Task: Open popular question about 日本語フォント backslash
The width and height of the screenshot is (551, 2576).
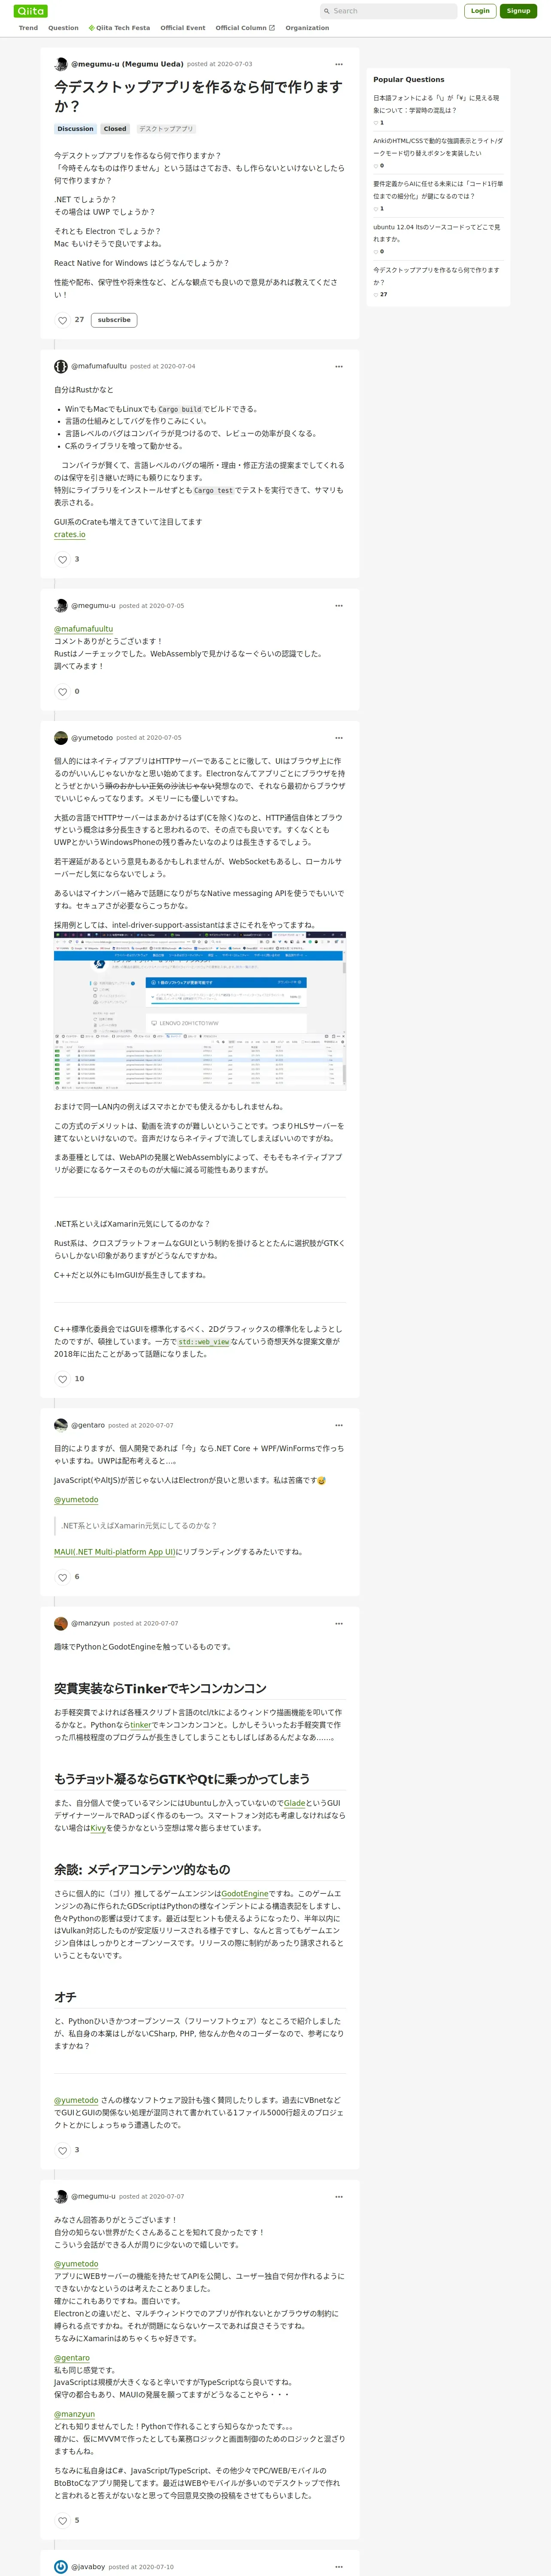Action: pyautogui.click(x=437, y=104)
